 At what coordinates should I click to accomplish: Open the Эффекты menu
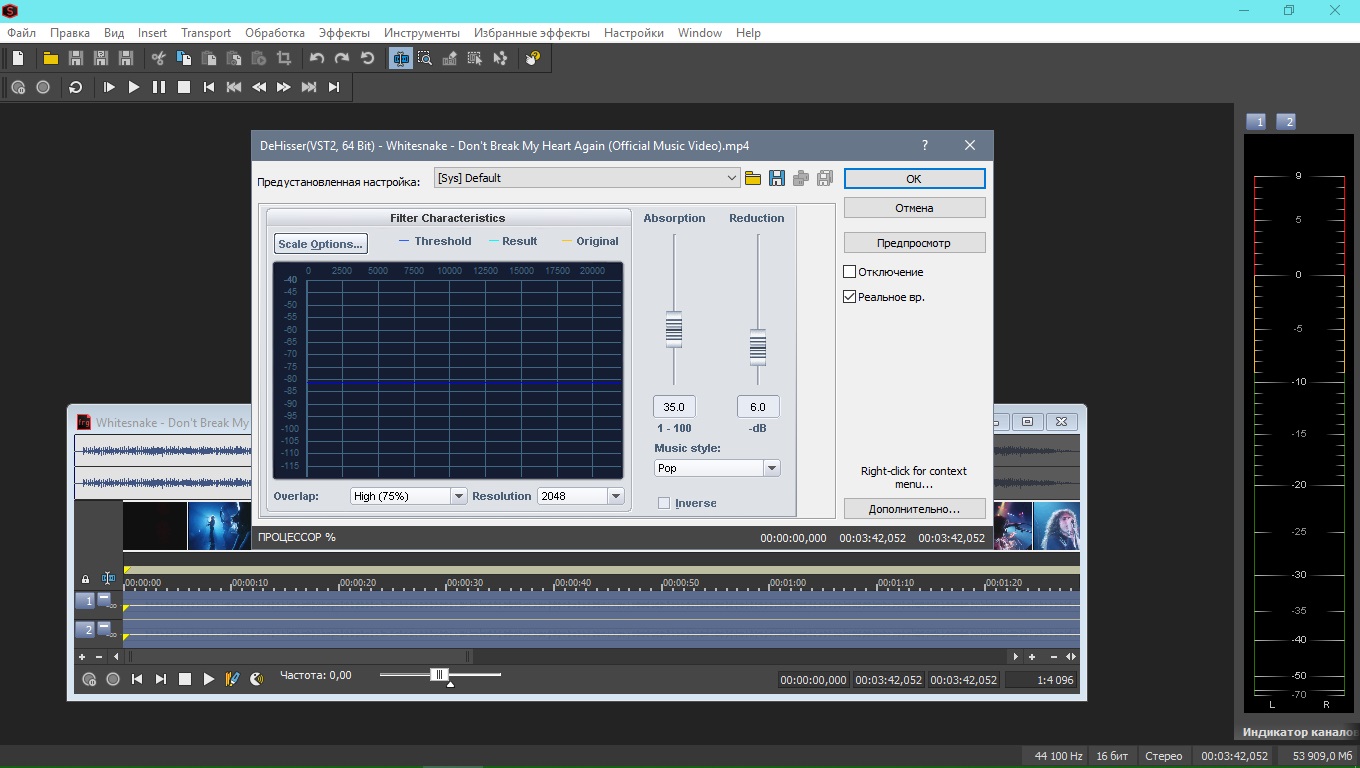[x=344, y=33]
